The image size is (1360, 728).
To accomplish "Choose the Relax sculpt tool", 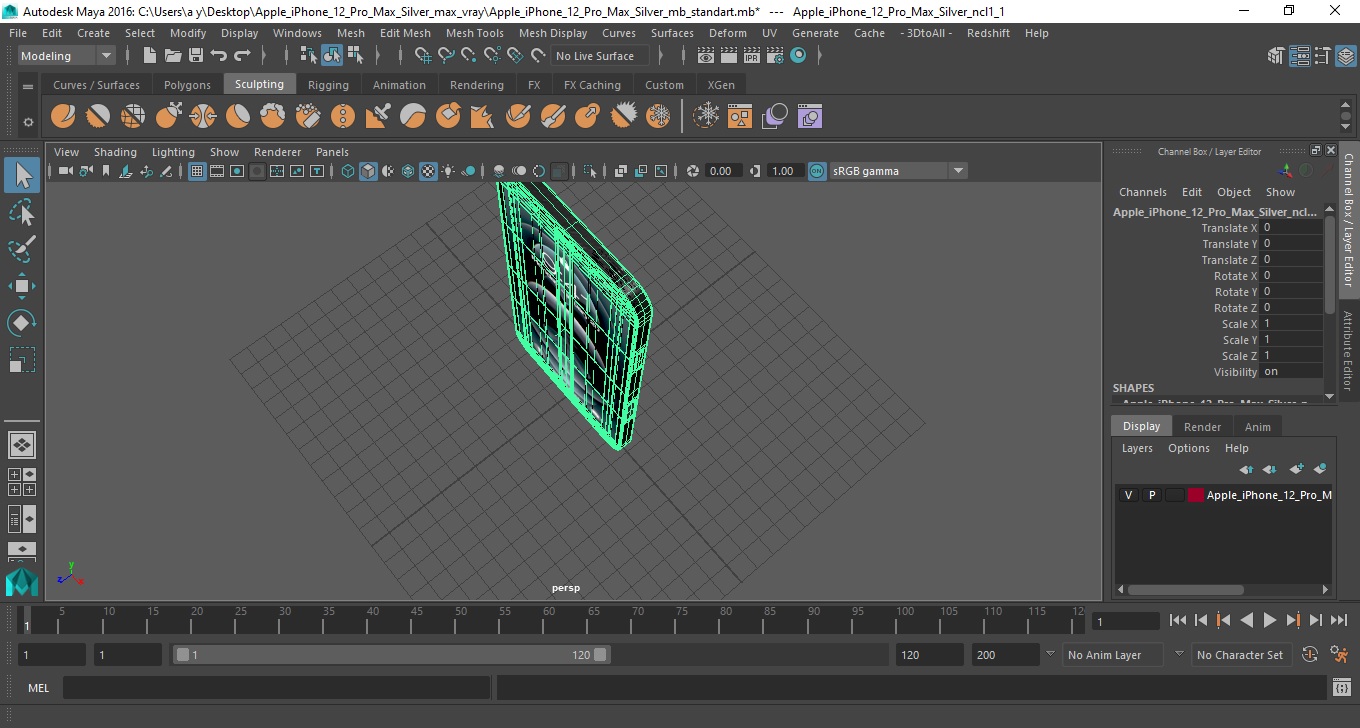I will point(133,116).
